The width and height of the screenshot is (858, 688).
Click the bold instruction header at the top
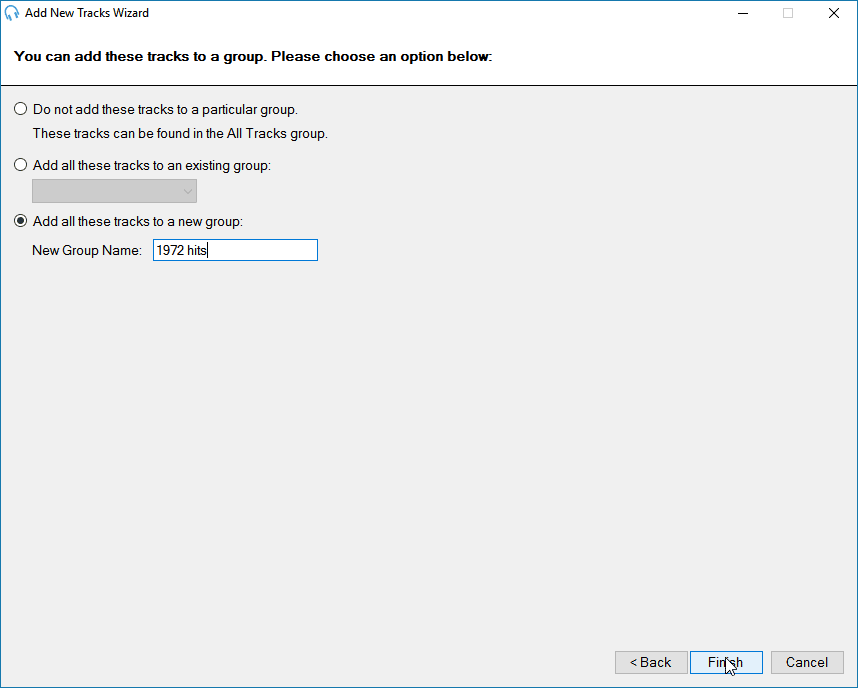click(x=250, y=56)
